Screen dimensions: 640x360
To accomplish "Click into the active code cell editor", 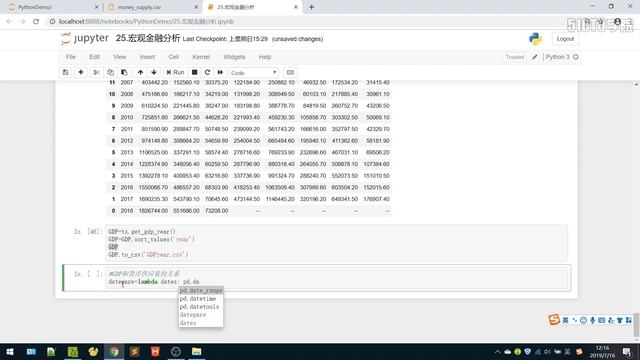I will tap(337, 278).
